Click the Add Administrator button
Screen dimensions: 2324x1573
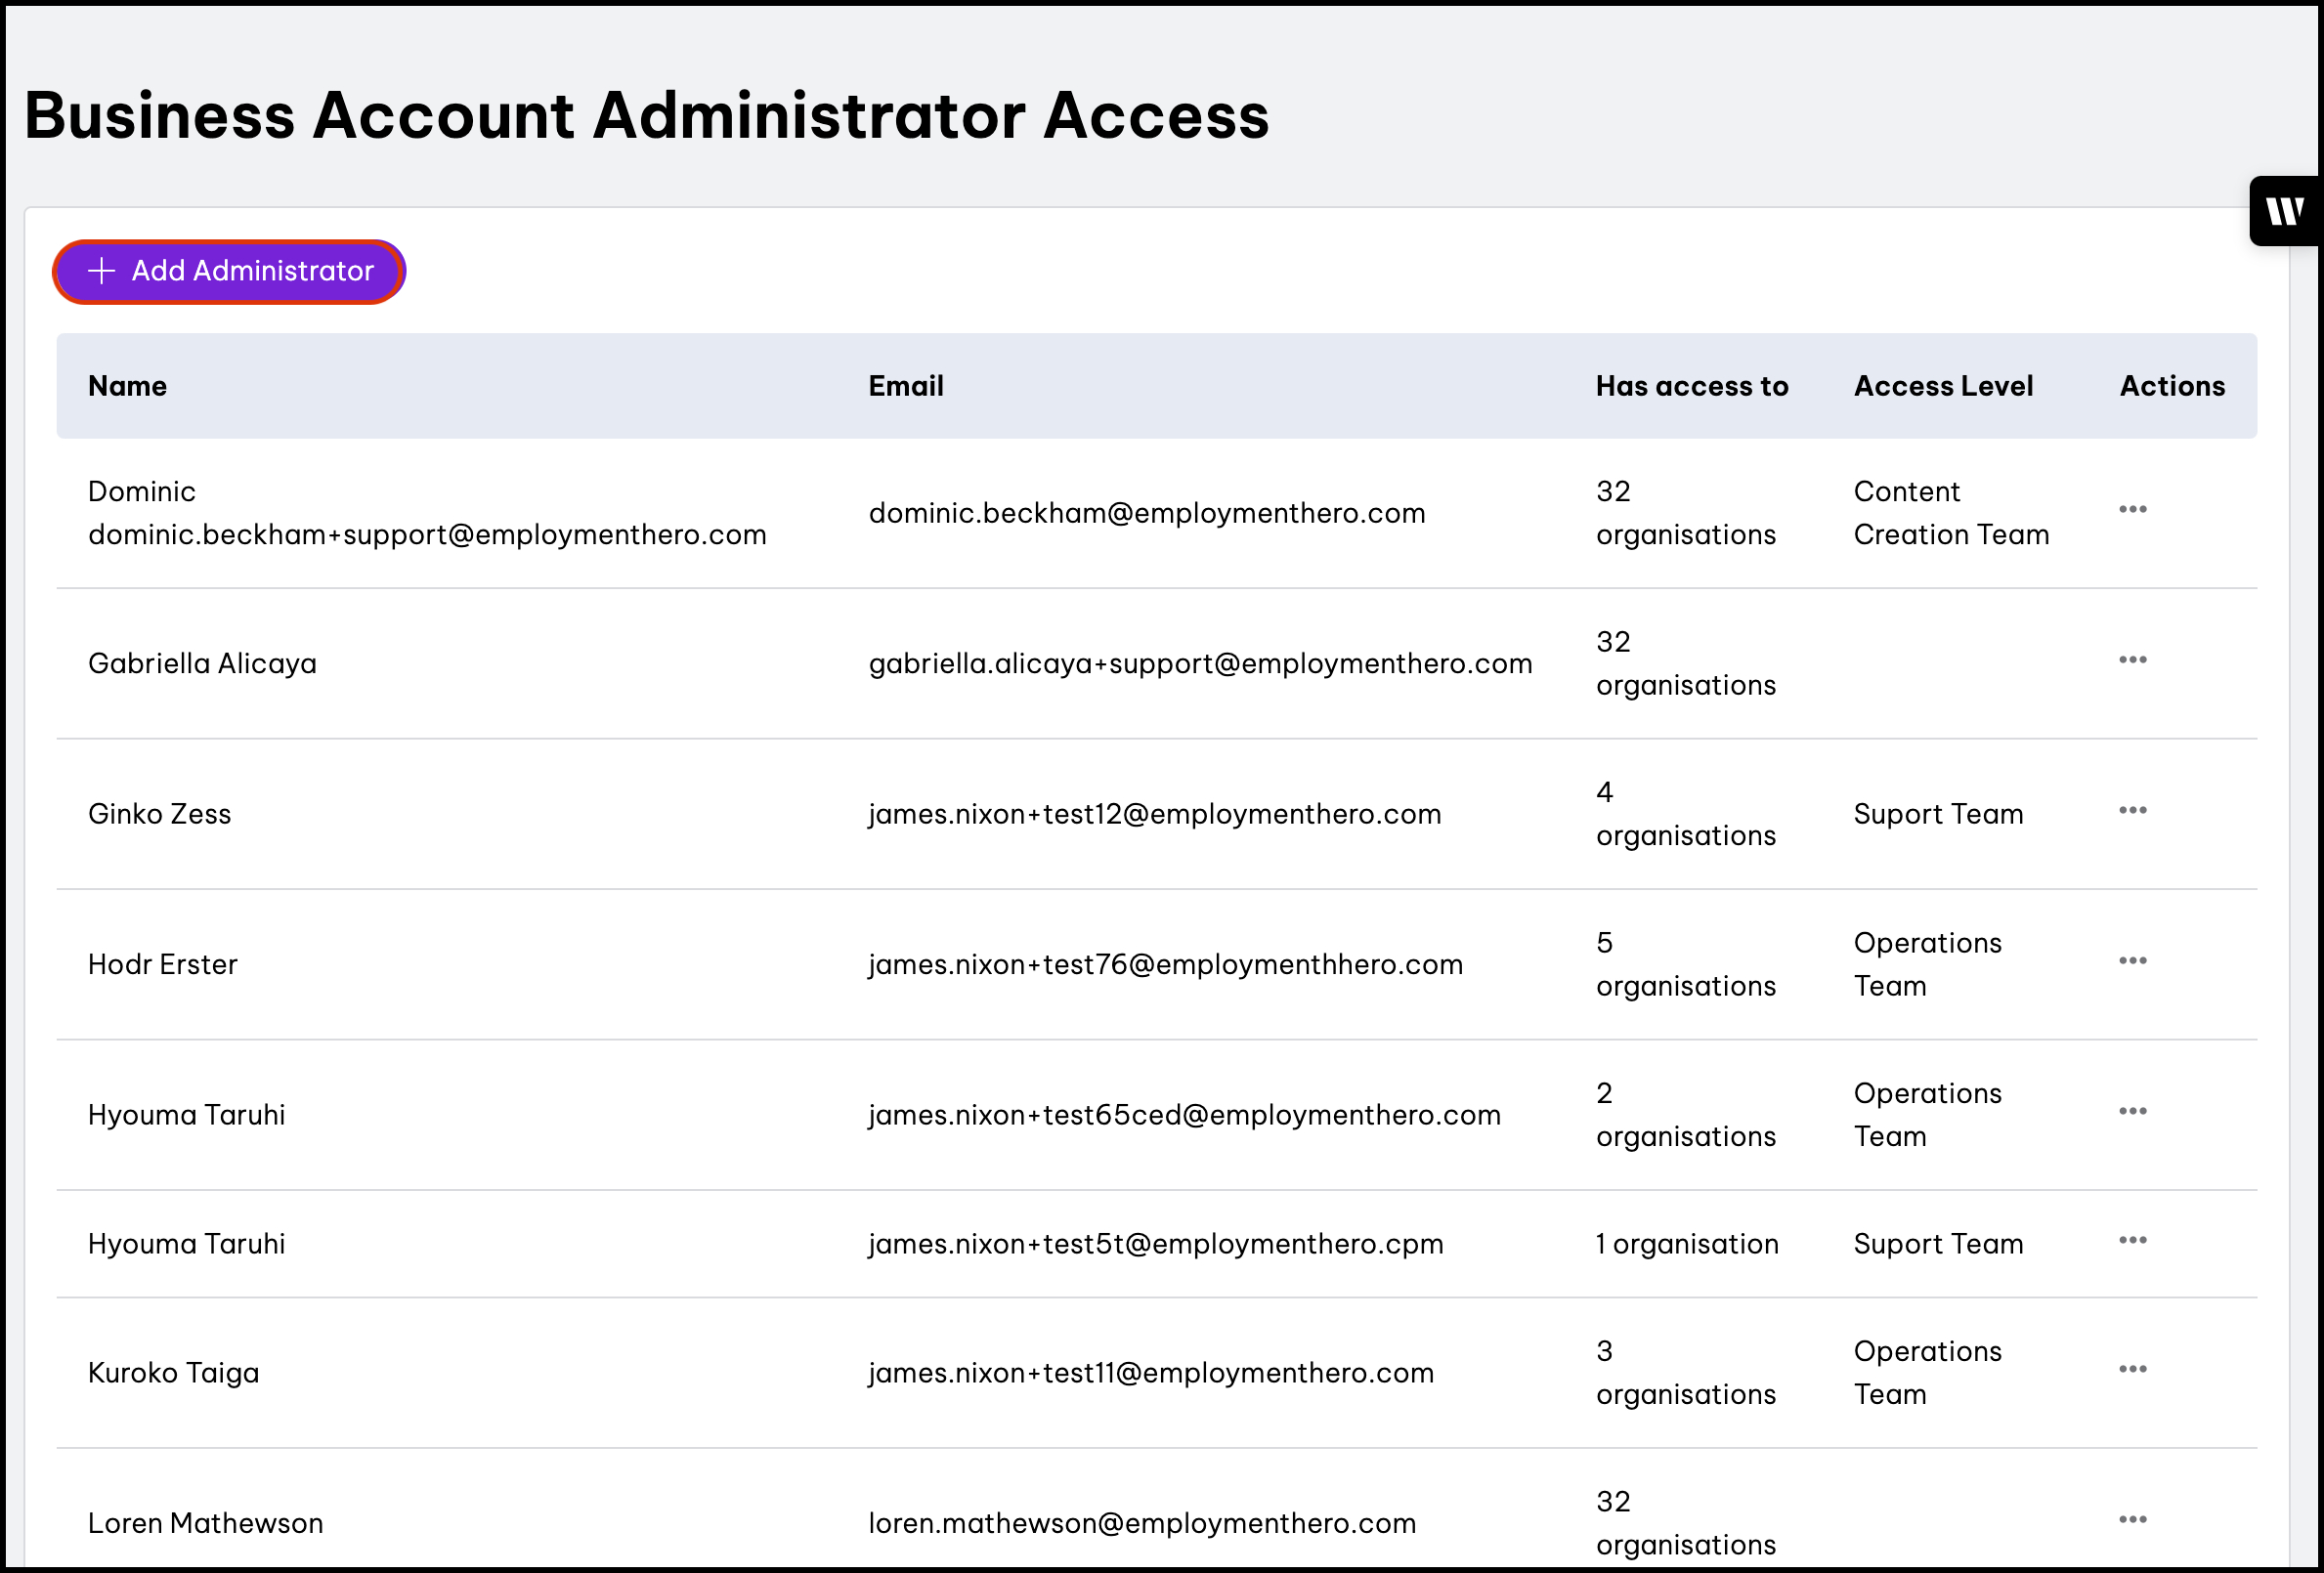tap(229, 271)
